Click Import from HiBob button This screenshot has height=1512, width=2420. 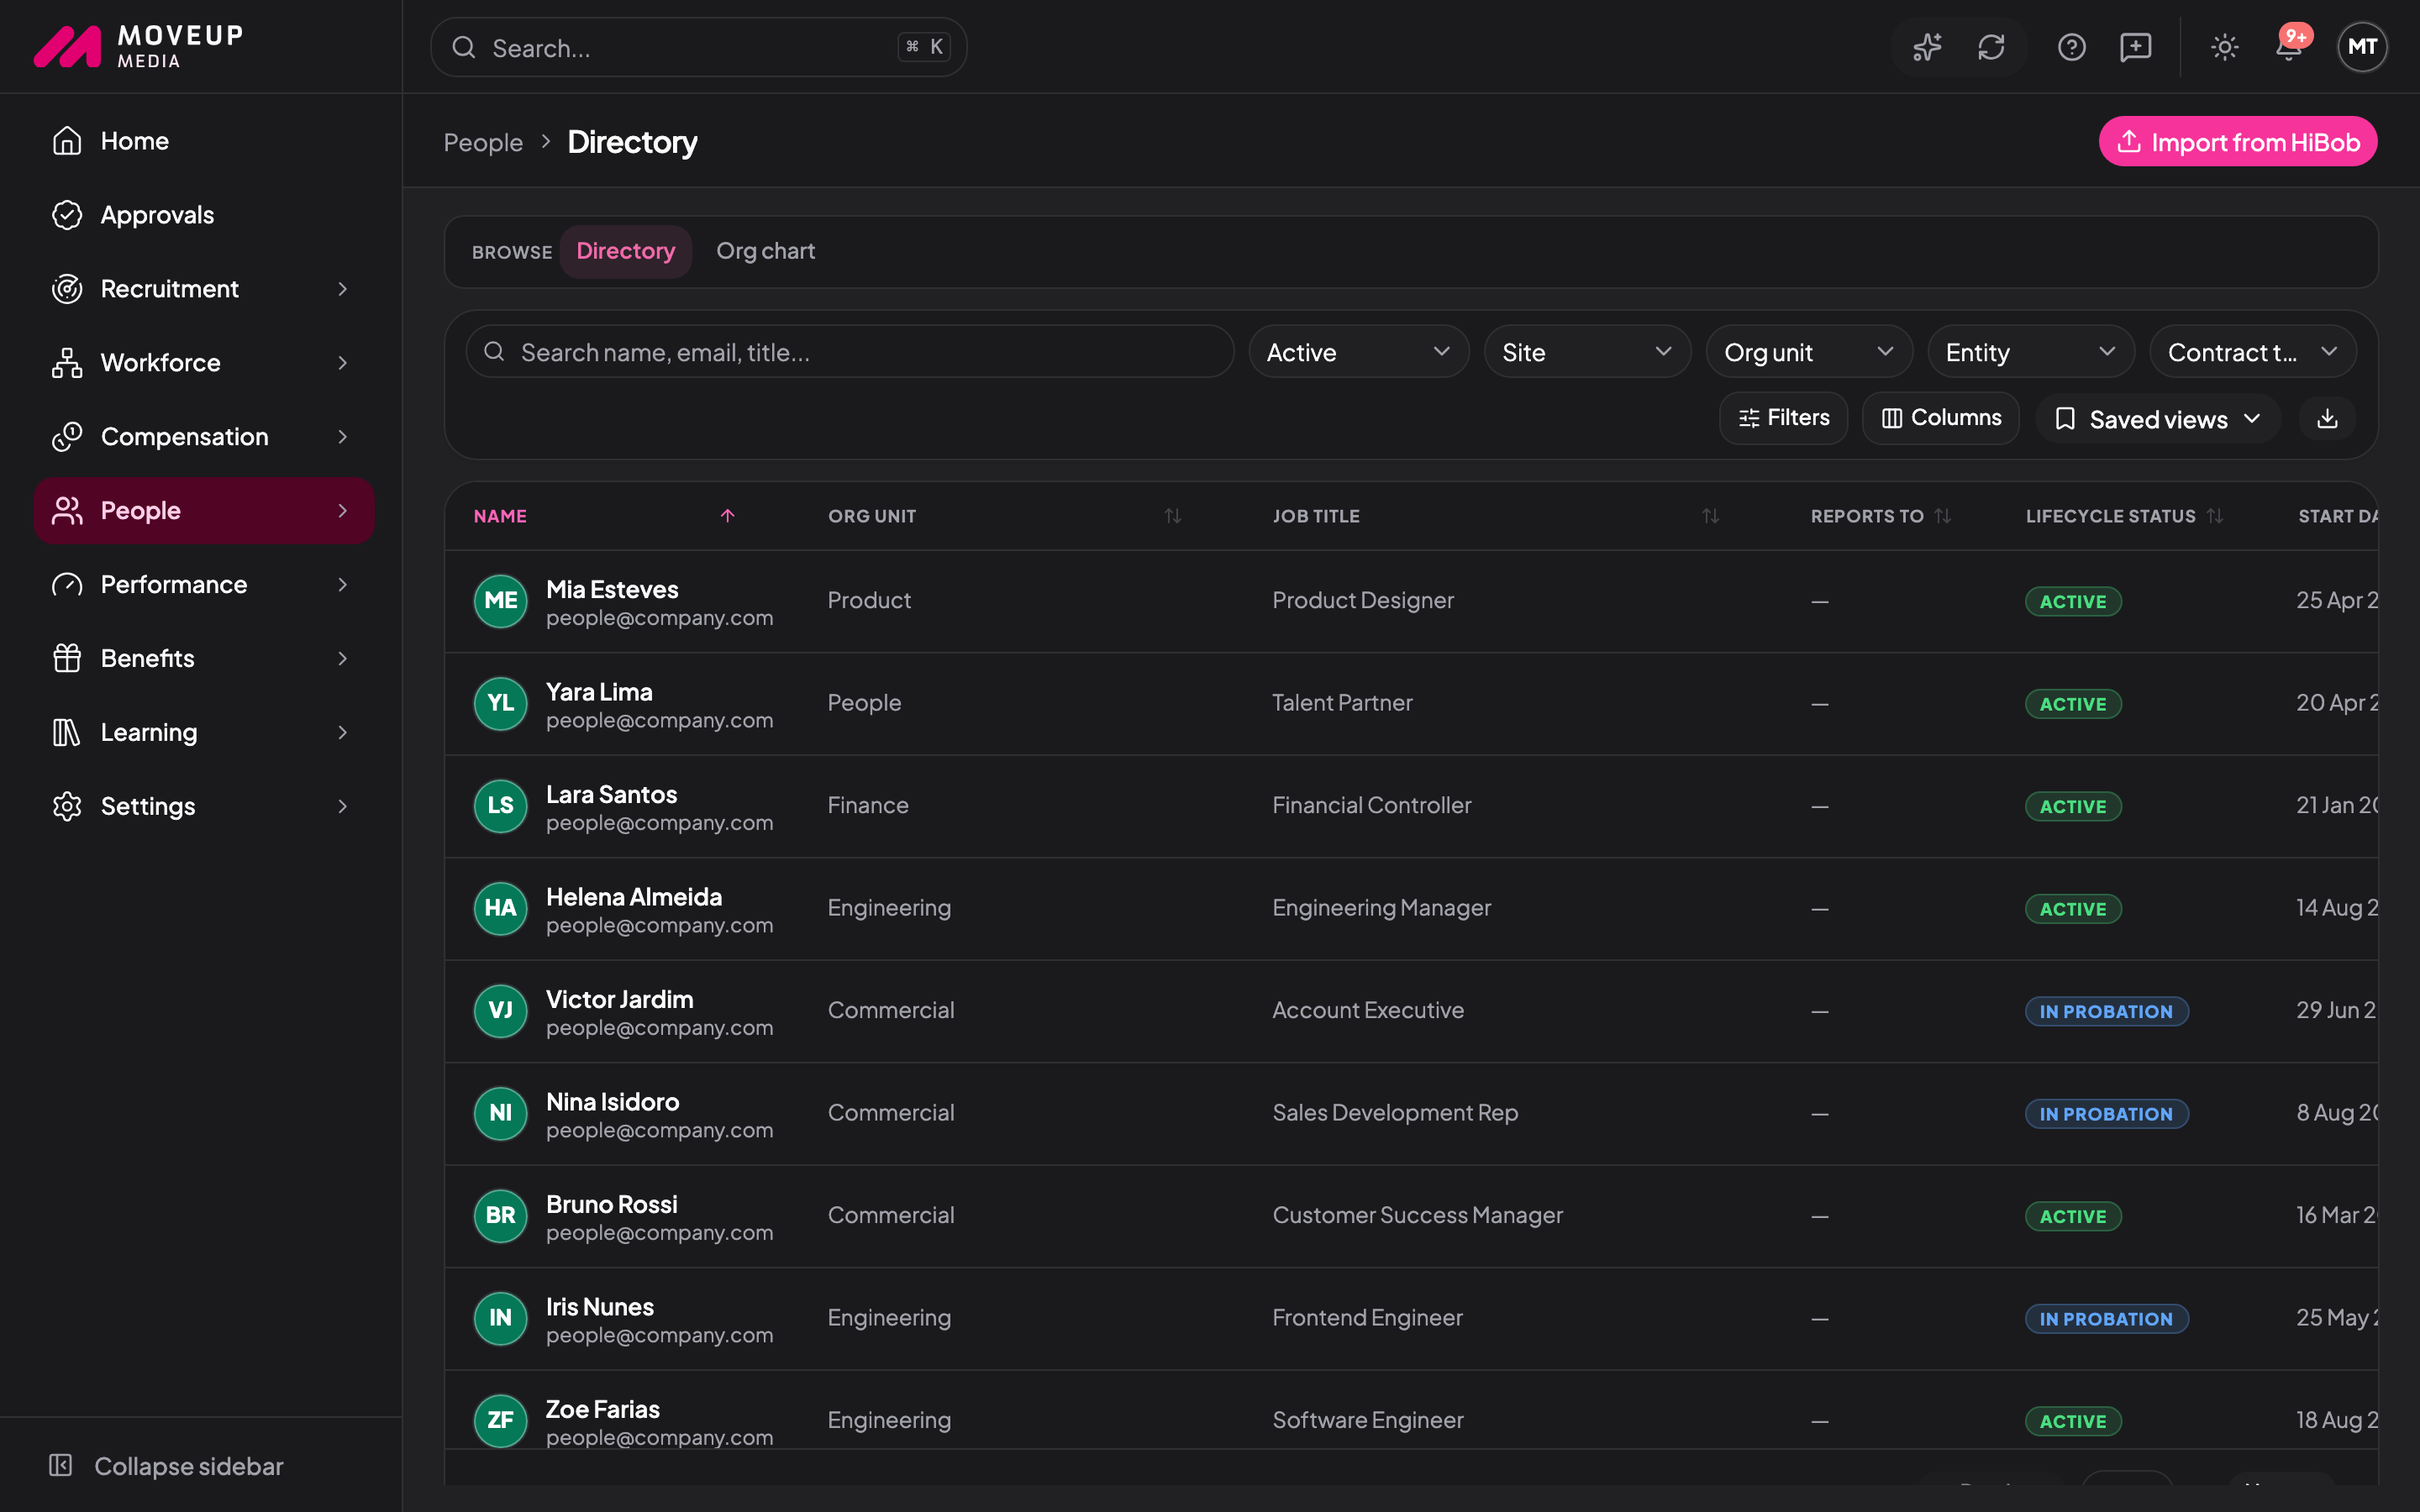2238,142
